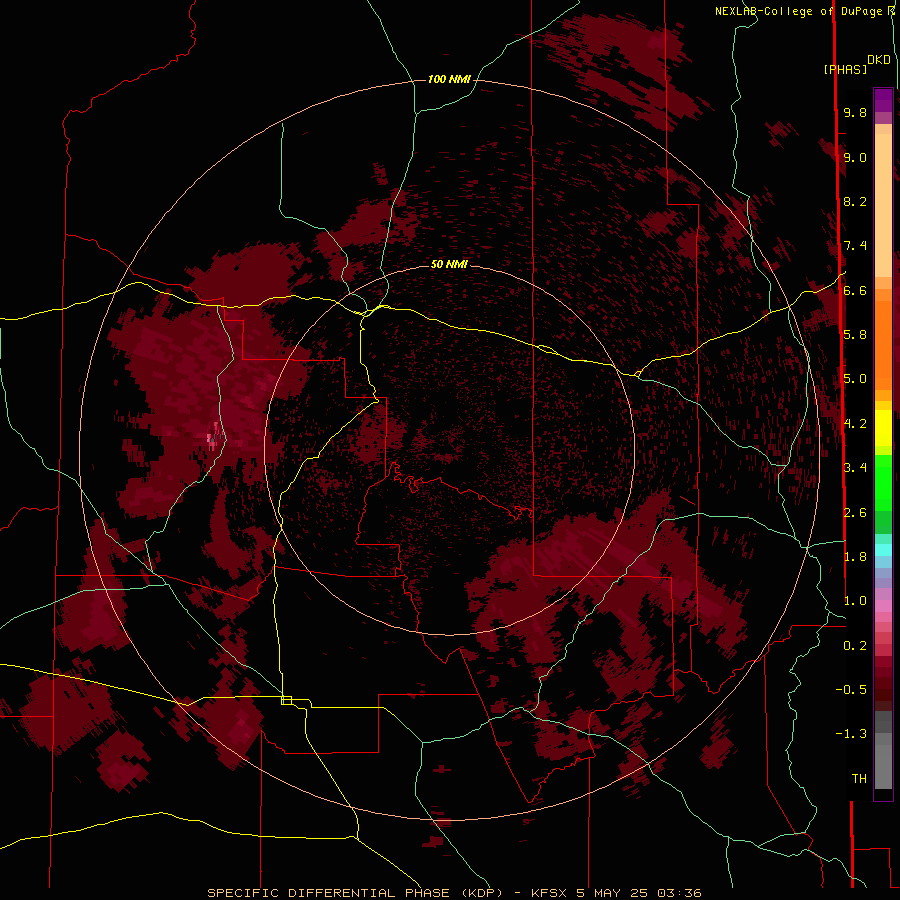Image resolution: width=900 pixels, height=900 pixels.
Task: Click the 9.0 value on color scale
Action: tap(855, 157)
